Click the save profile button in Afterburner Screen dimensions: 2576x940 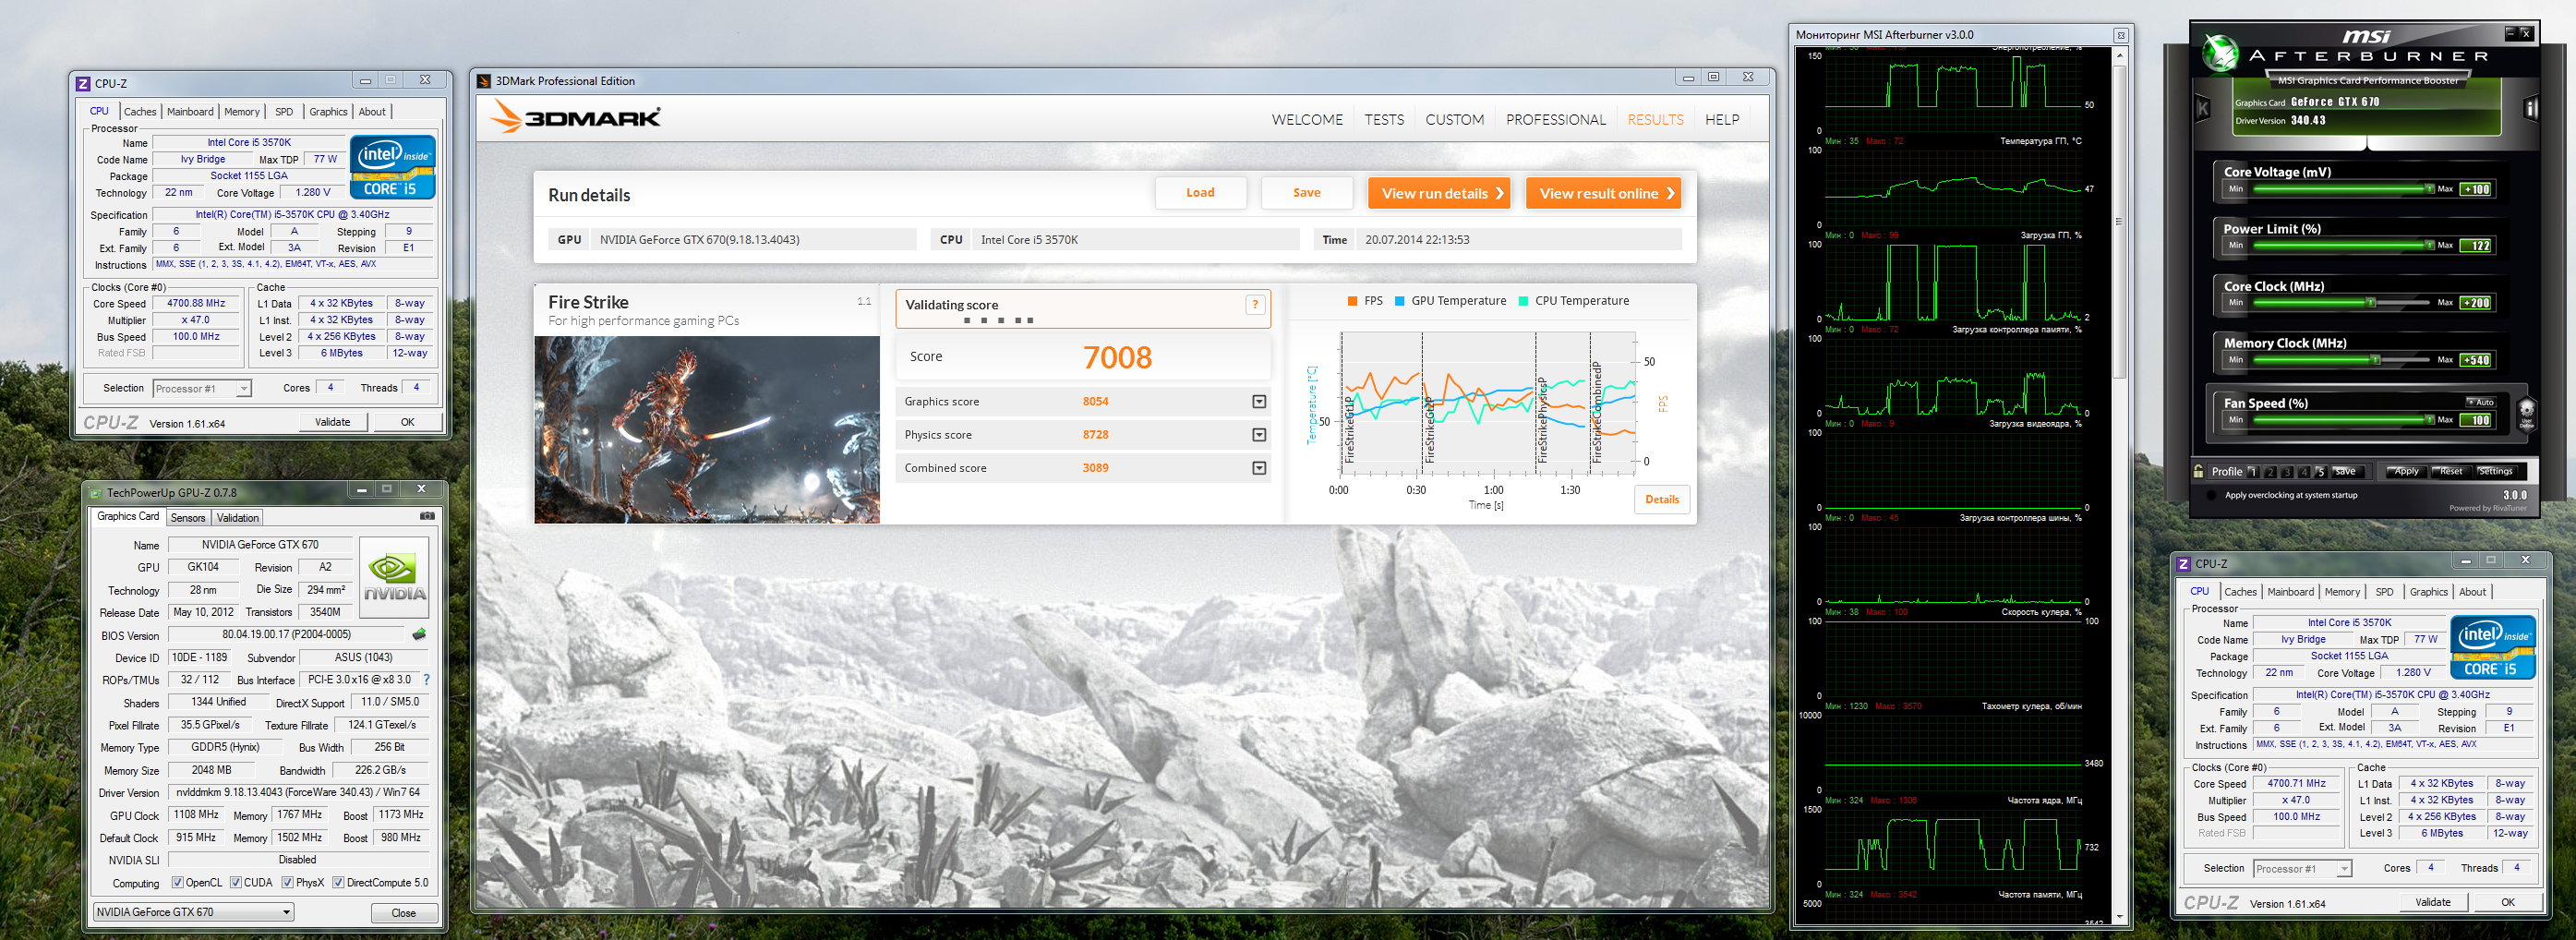[x=2346, y=472]
